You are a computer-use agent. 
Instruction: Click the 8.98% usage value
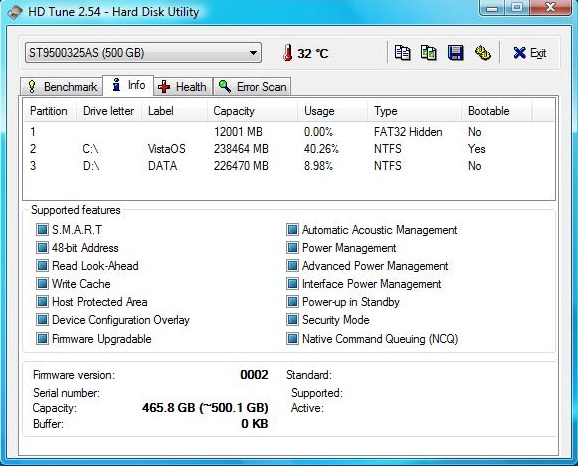318,166
